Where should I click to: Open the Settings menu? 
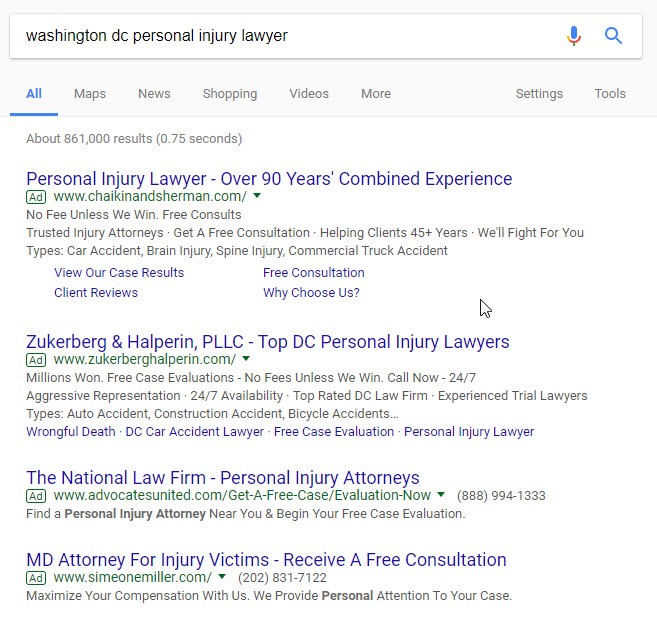pyautogui.click(x=539, y=93)
